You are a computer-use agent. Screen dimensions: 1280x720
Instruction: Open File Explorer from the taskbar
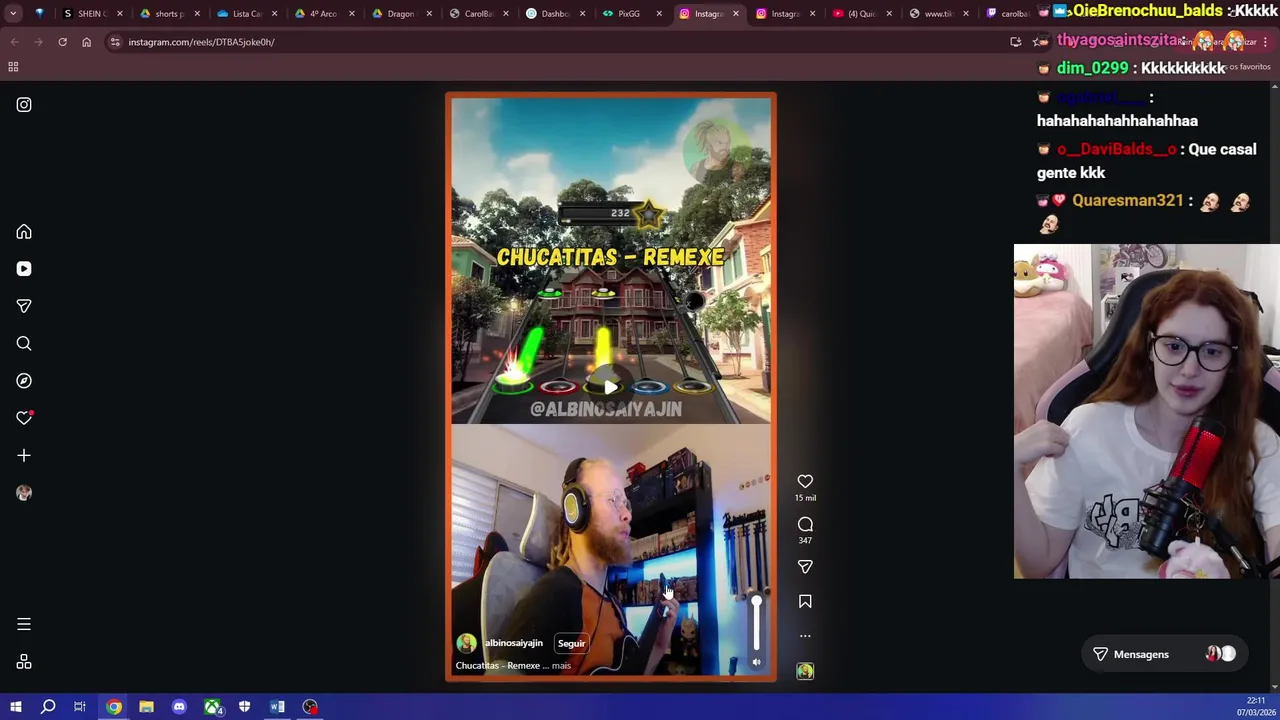click(x=146, y=707)
